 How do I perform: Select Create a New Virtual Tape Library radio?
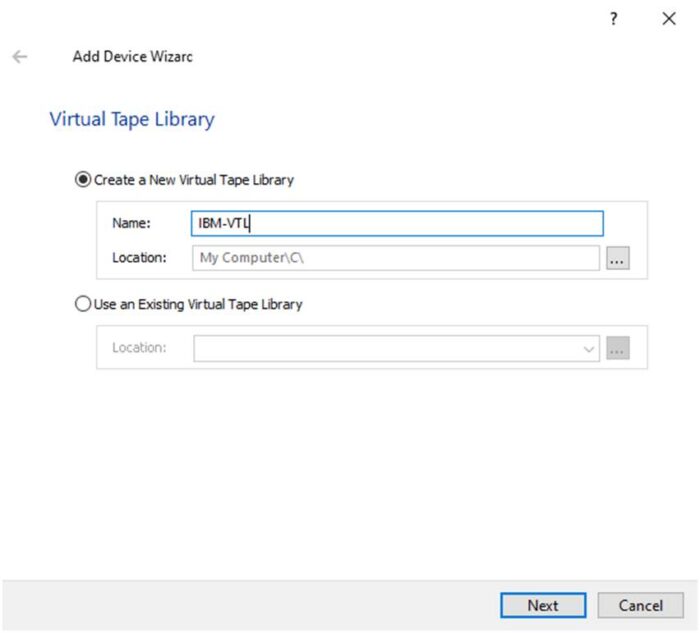click(83, 180)
